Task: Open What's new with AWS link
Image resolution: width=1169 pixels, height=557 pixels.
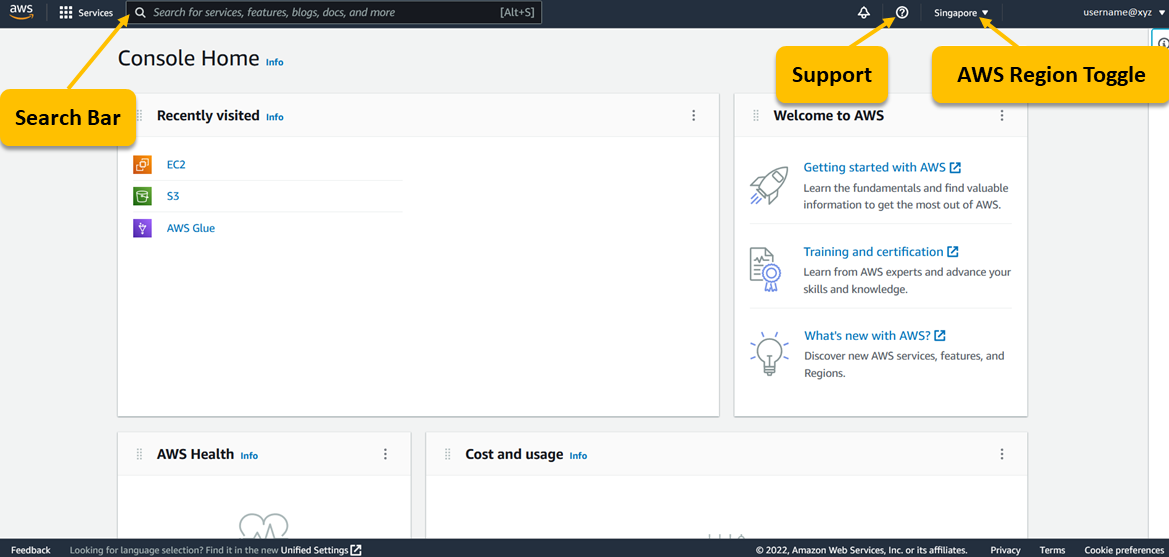Action: 875,336
